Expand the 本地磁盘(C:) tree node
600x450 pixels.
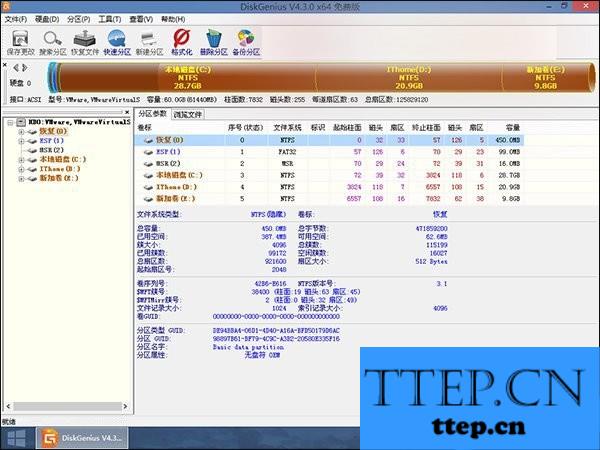(21, 160)
